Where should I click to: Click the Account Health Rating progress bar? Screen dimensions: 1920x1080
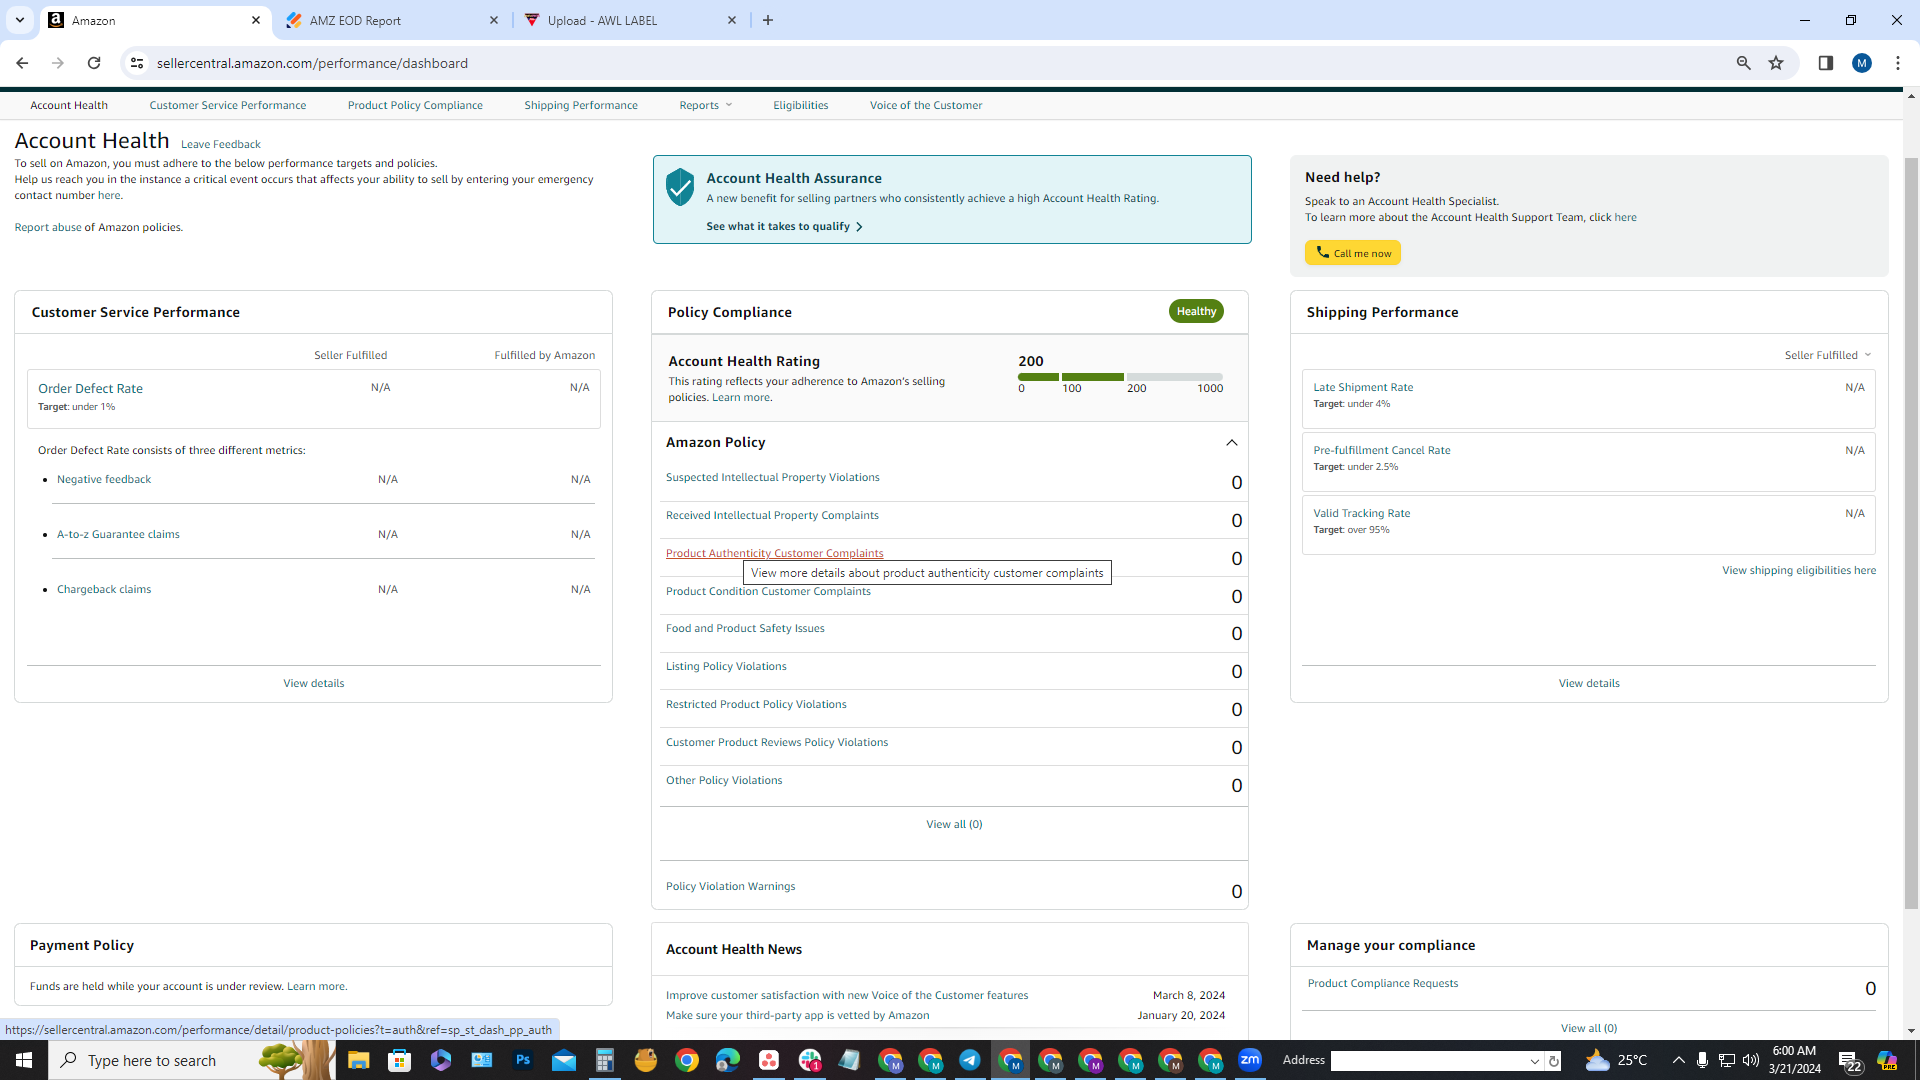(1120, 377)
